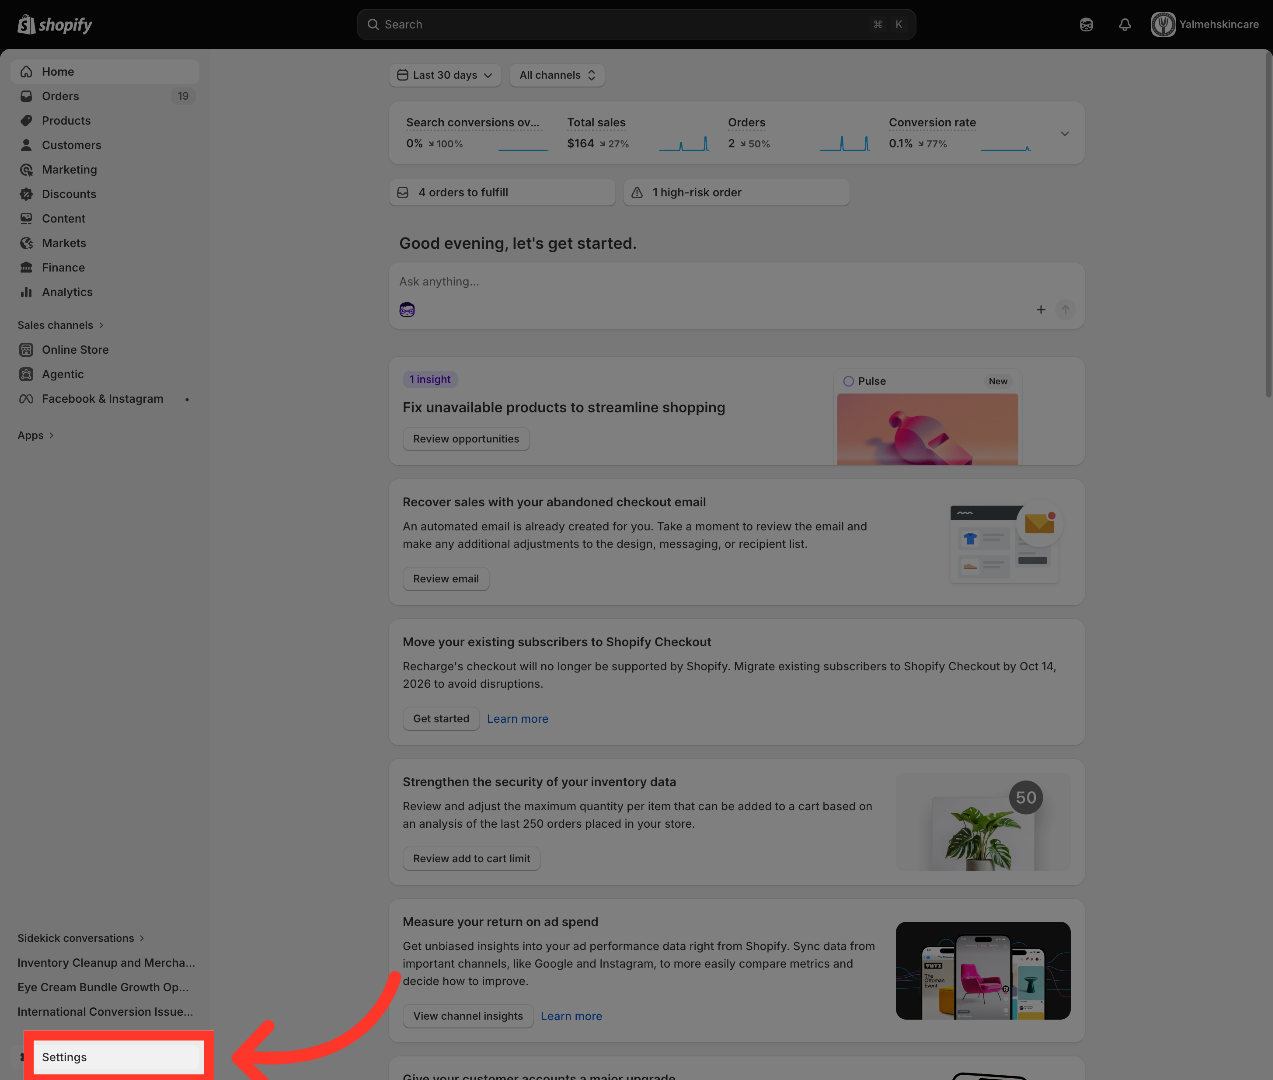Screen dimensions: 1273x1080
Task: Follow the Learn more link next to Get started
Action: (x=518, y=719)
